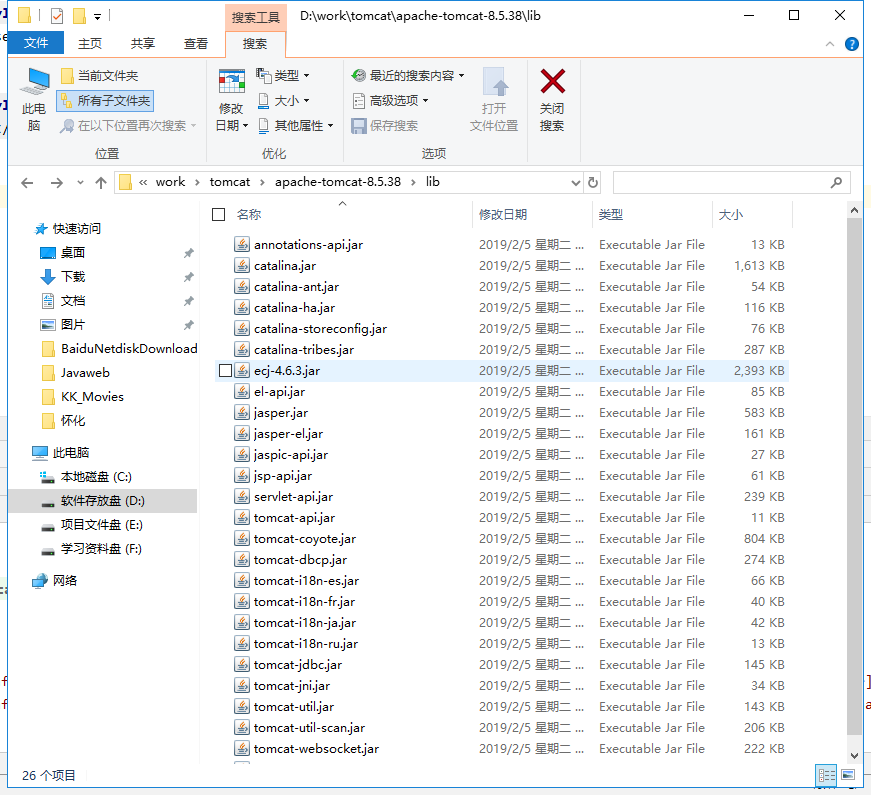Click the 搜索工具 contextual tab header
871x795 pixels.
(256, 17)
